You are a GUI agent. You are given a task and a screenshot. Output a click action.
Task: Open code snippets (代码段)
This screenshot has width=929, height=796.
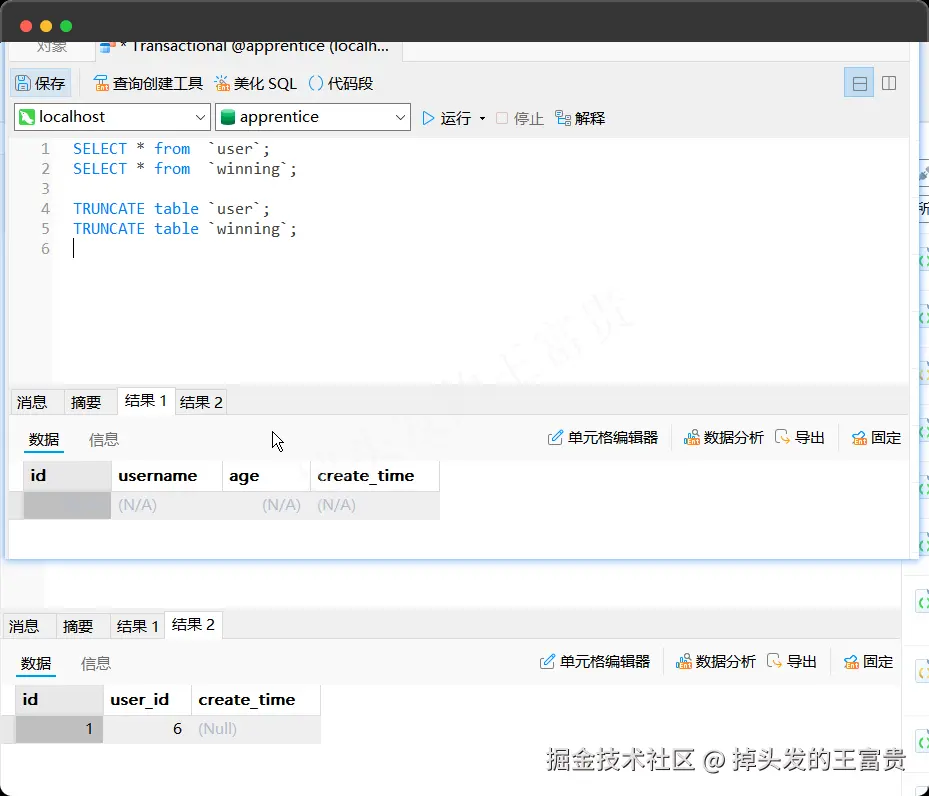click(x=341, y=84)
